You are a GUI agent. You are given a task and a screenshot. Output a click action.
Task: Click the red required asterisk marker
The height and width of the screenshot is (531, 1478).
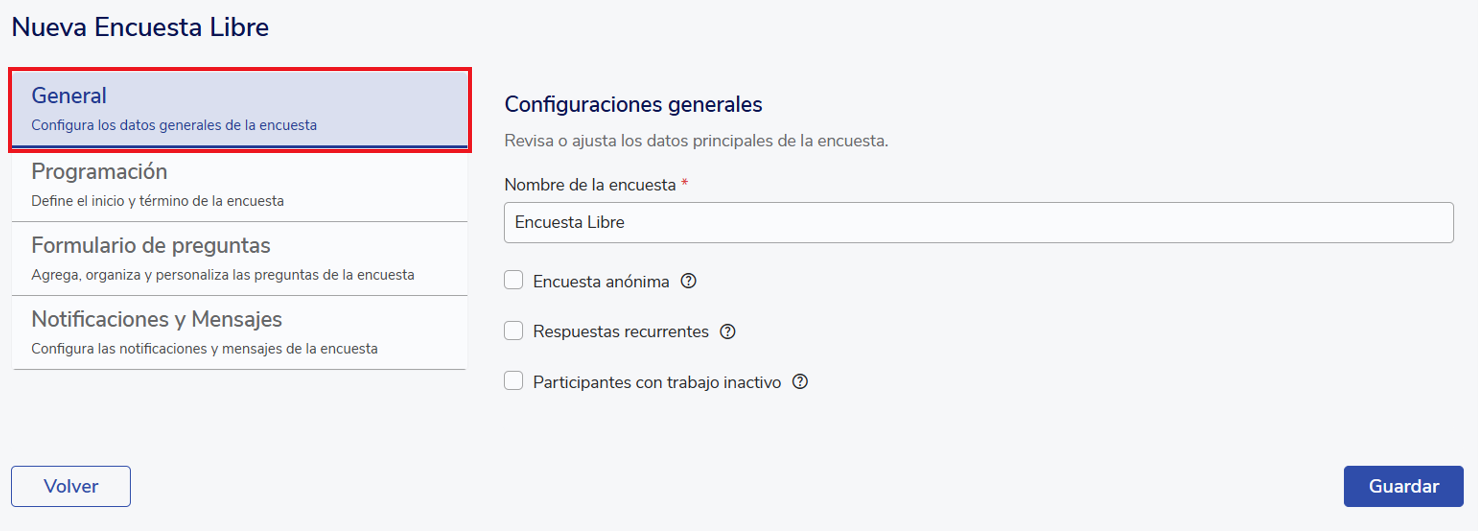(685, 185)
